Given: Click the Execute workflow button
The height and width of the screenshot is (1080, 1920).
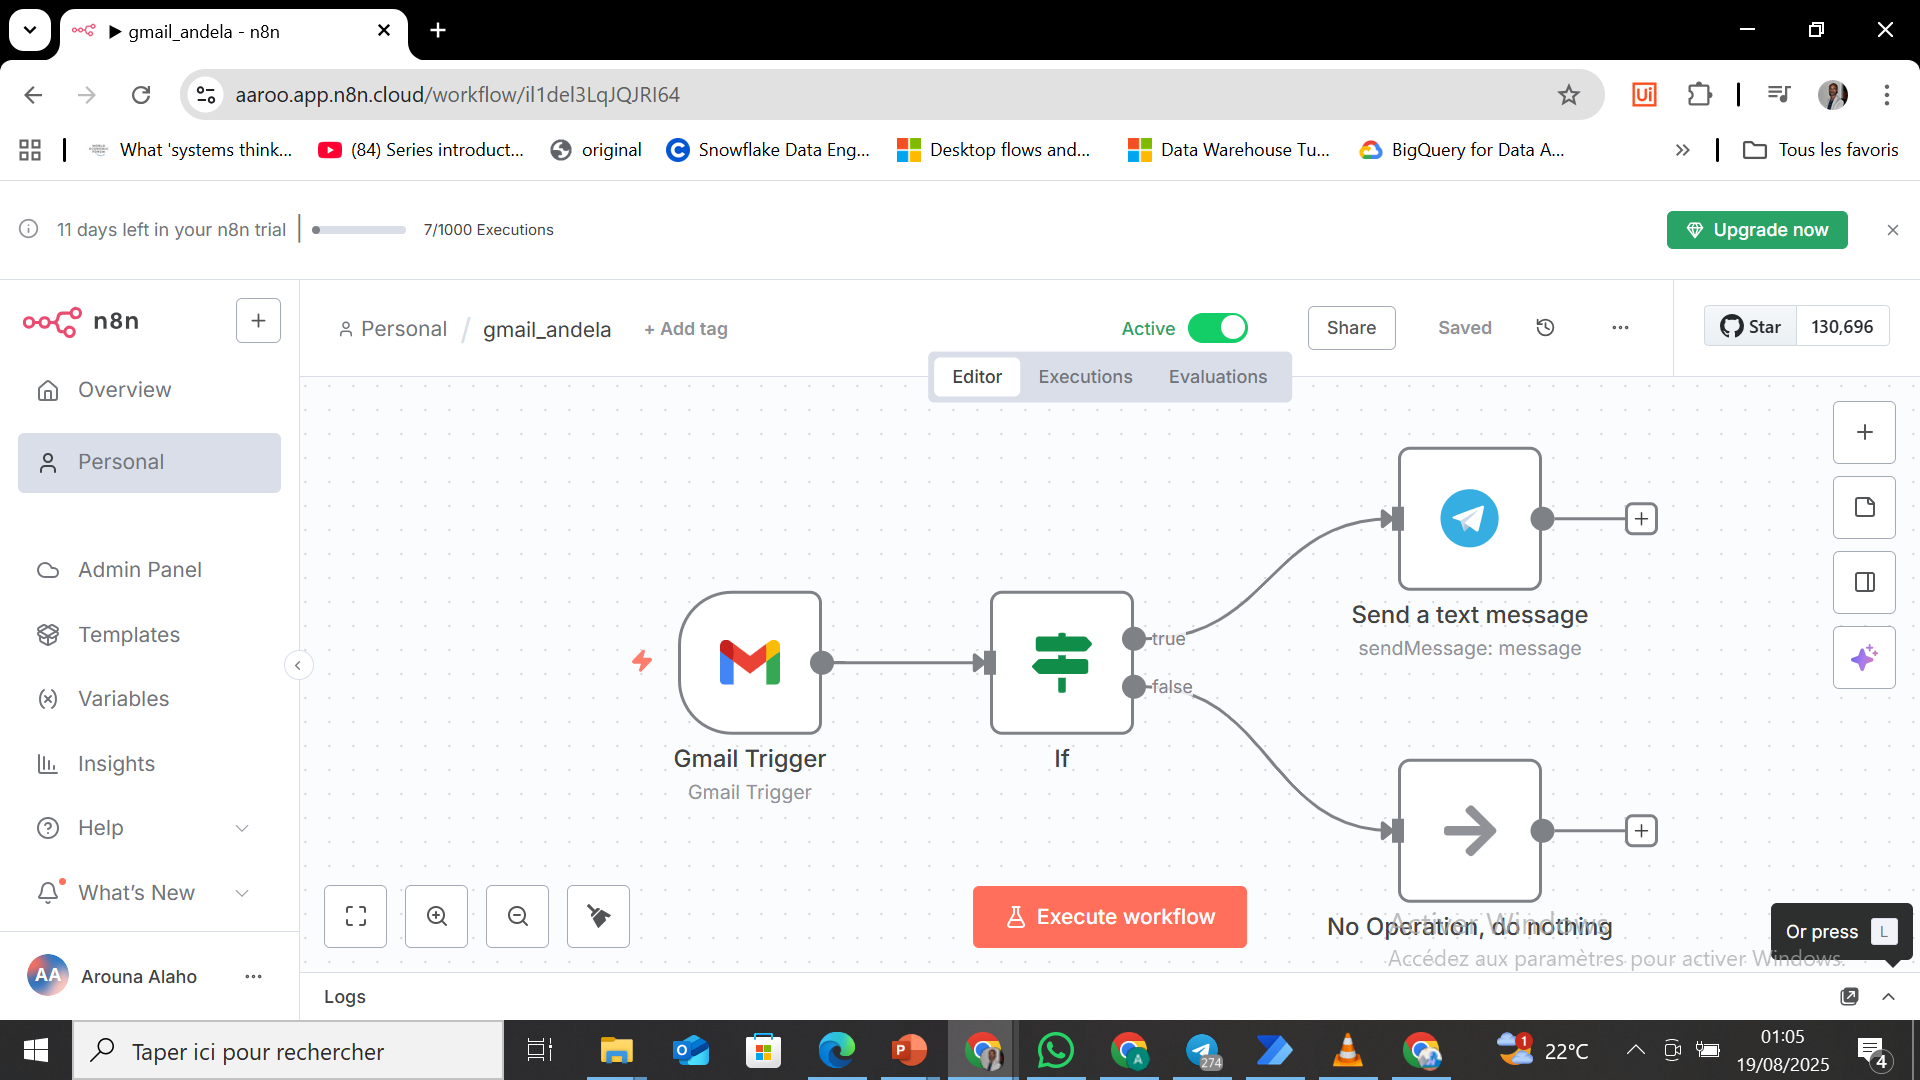Looking at the screenshot, I should [x=1109, y=917].
